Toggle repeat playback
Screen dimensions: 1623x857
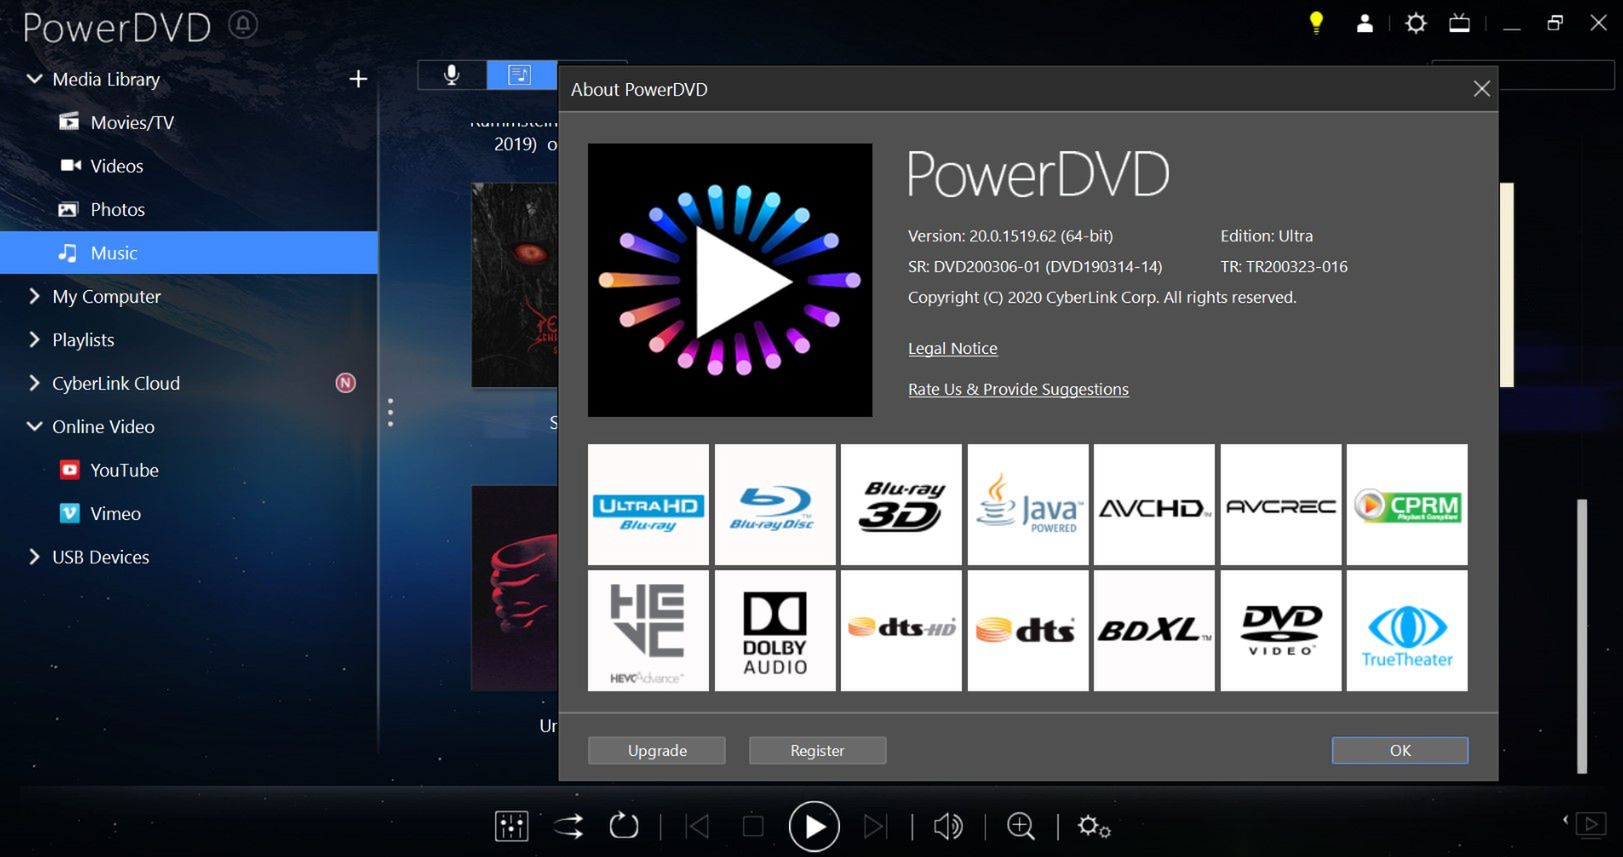(624, 826)
